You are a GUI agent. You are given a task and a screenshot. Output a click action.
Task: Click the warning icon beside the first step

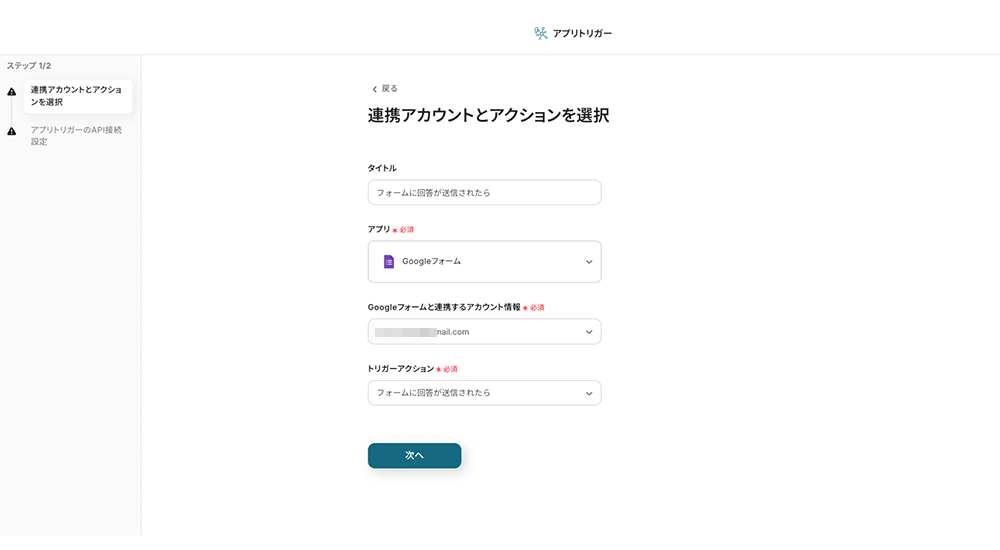pyautogui.click(x=12, y=91)
